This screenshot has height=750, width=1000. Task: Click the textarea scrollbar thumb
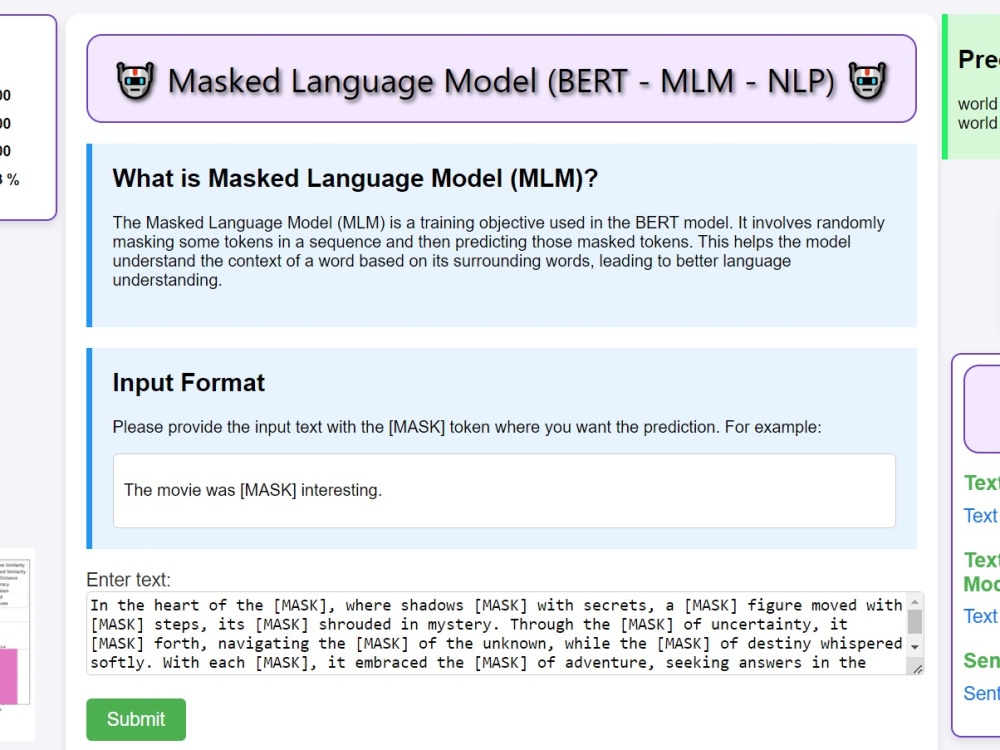point(915,621)
